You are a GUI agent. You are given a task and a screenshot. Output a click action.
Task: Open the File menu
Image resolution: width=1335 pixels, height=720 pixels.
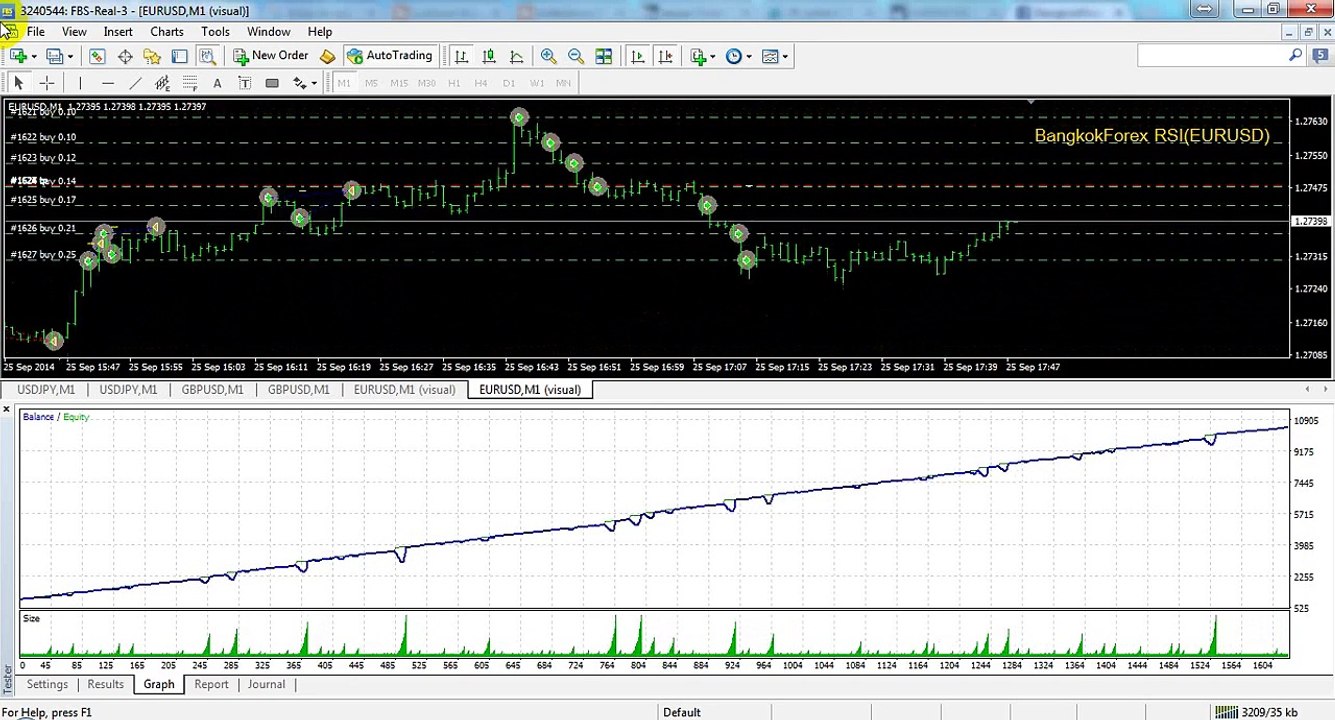click(35, 32)
